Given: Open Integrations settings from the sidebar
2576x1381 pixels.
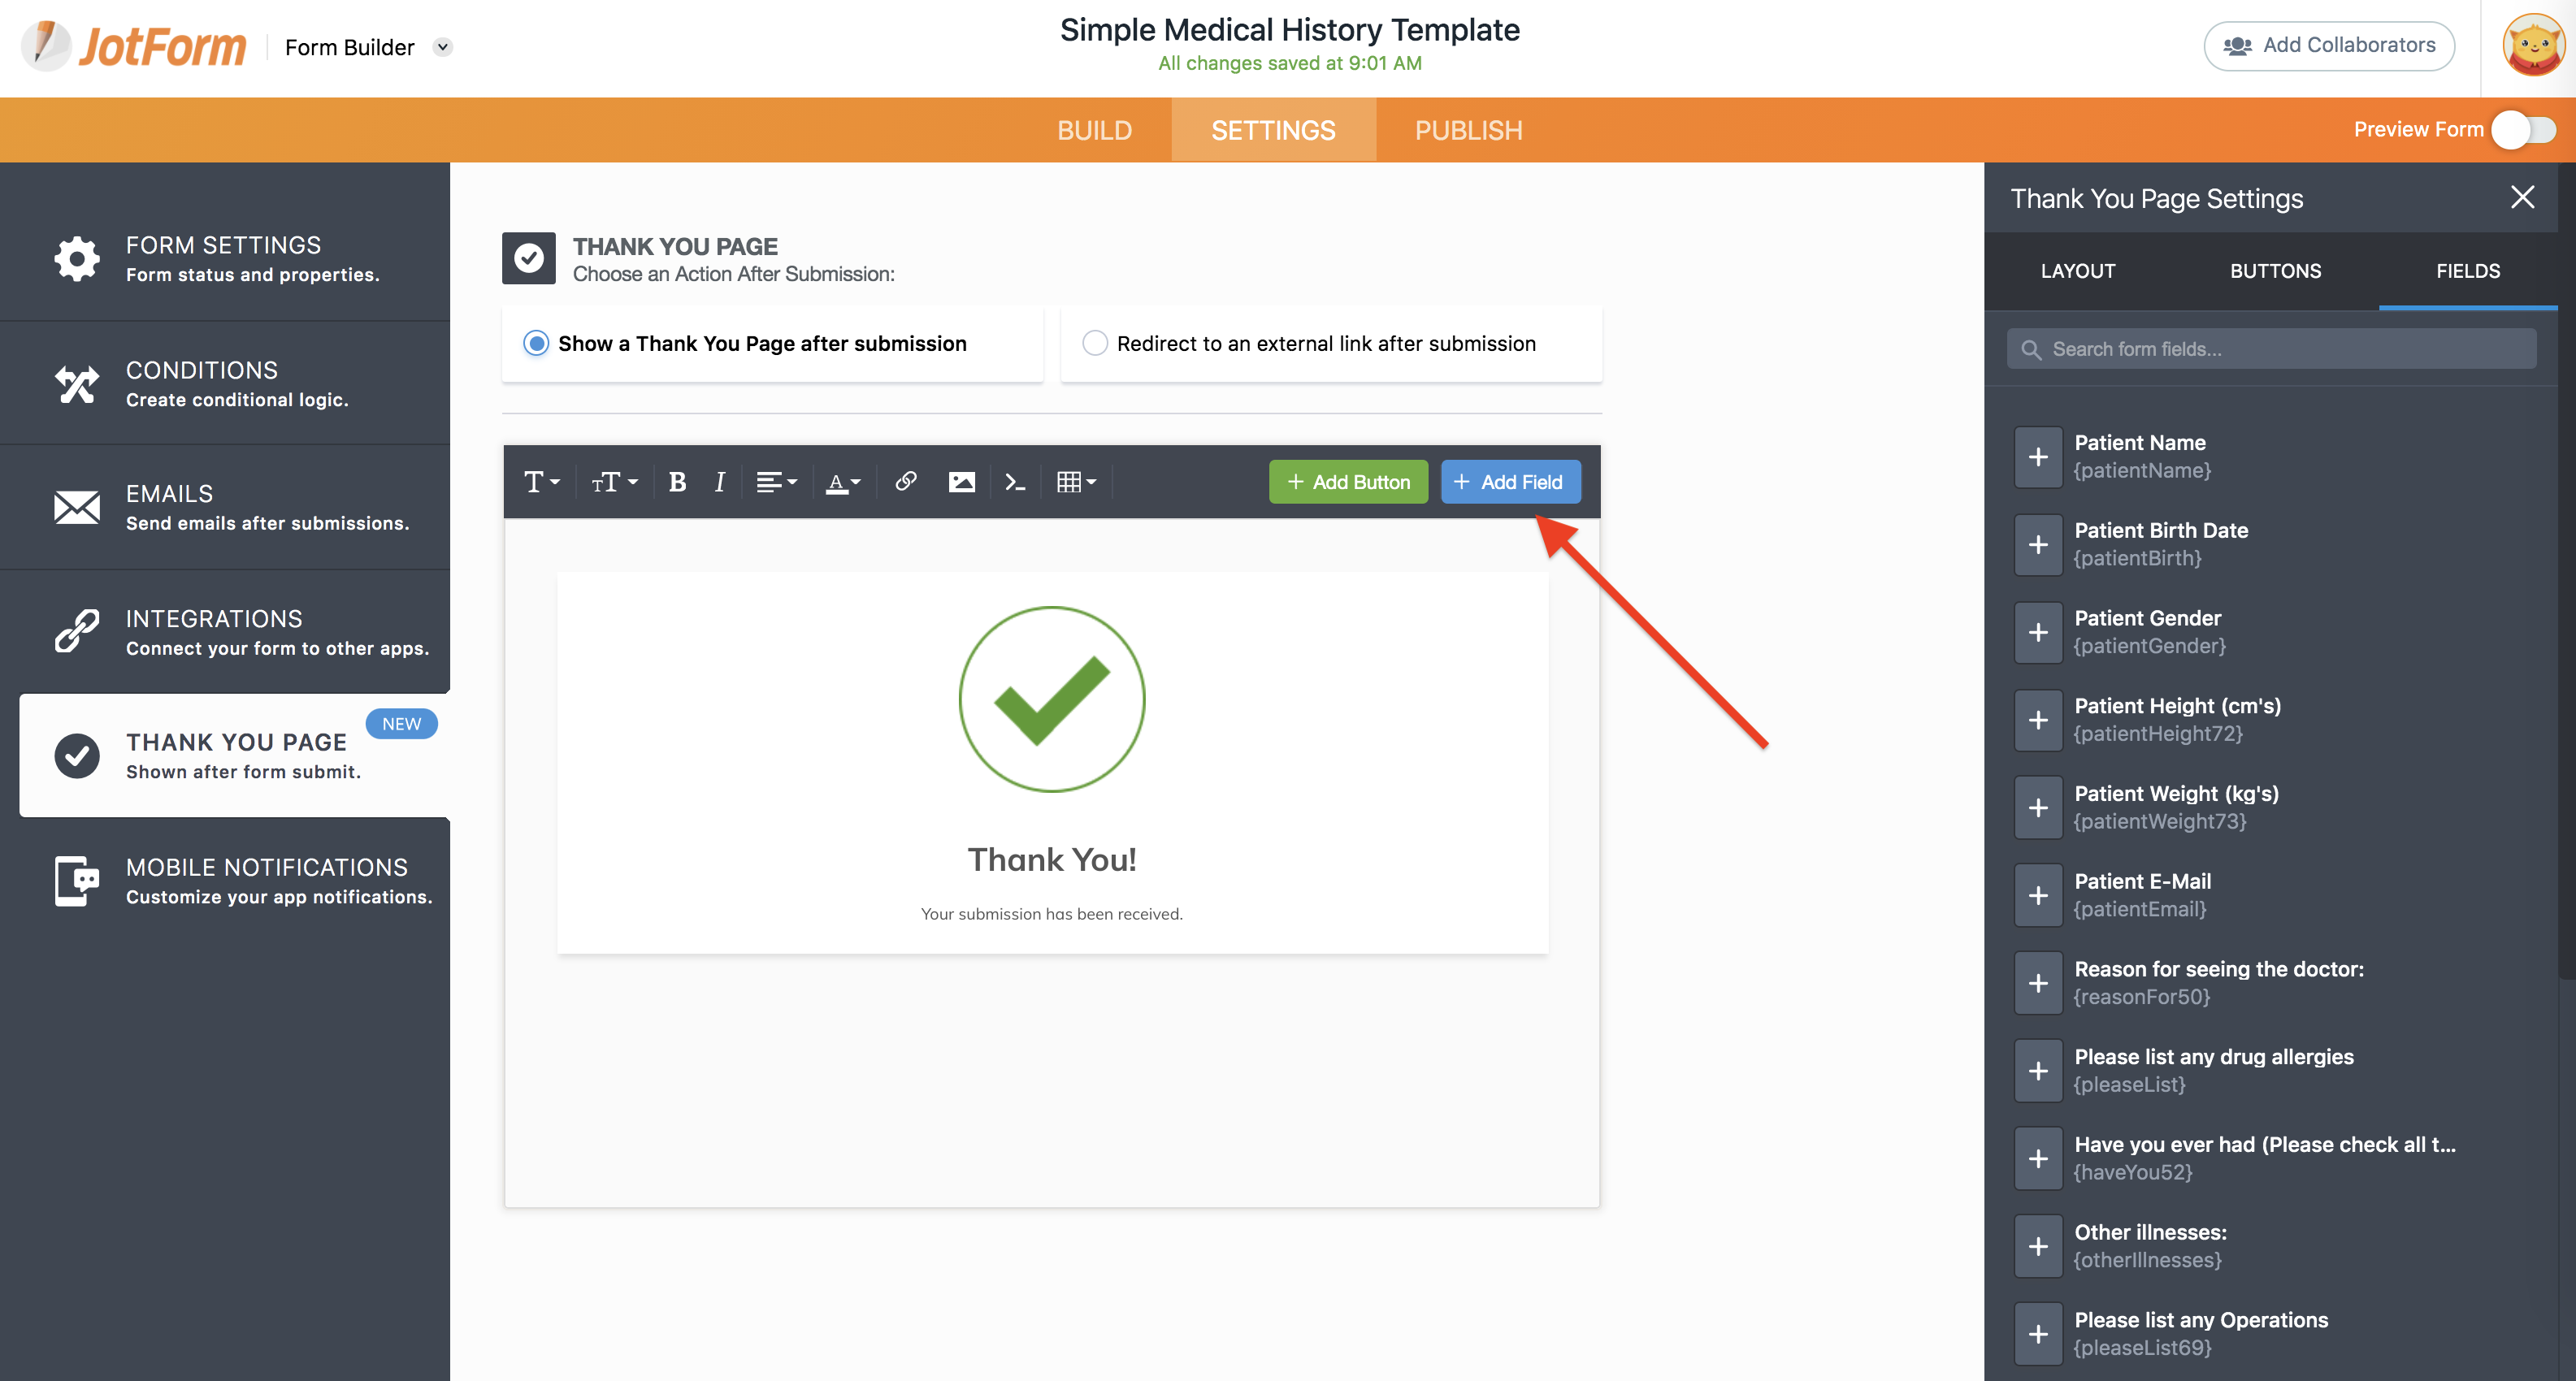Looking at the screenshot, I should pos(235,632).
